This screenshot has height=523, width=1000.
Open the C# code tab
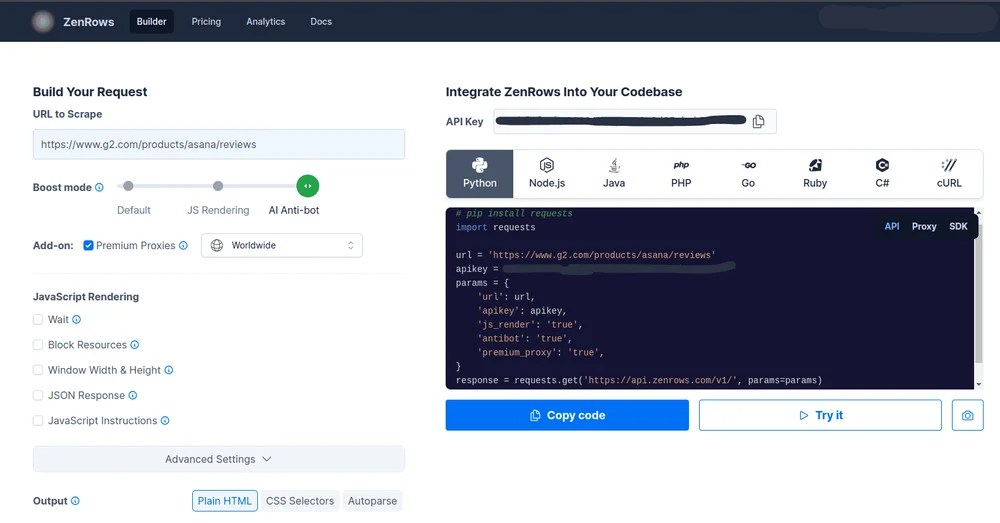pyautogui.click(x=882, y=173)
